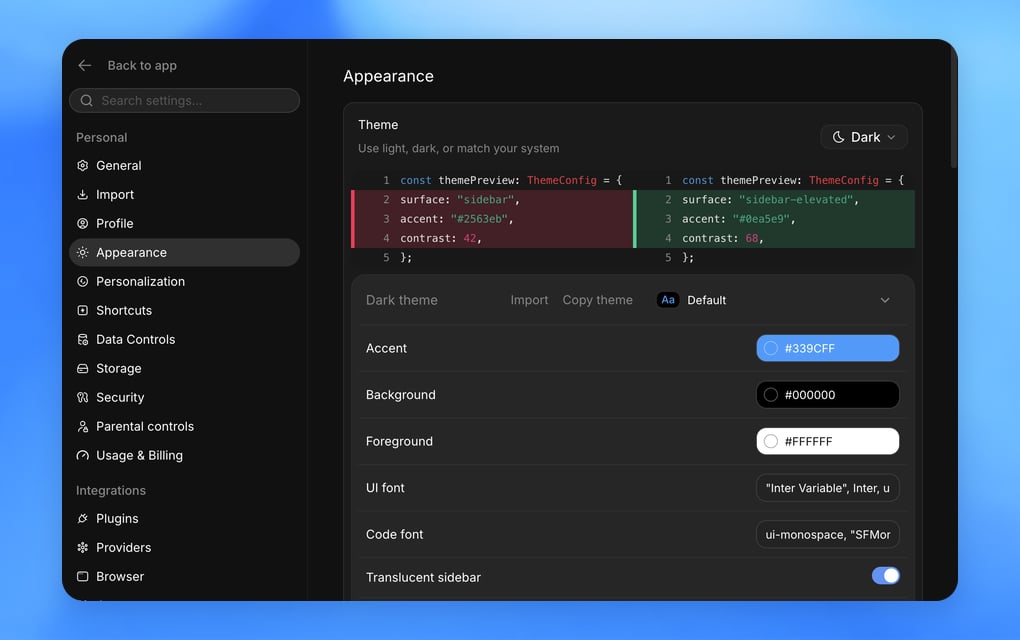
Task: Click the Code font input field
Action: pos(827,534)
